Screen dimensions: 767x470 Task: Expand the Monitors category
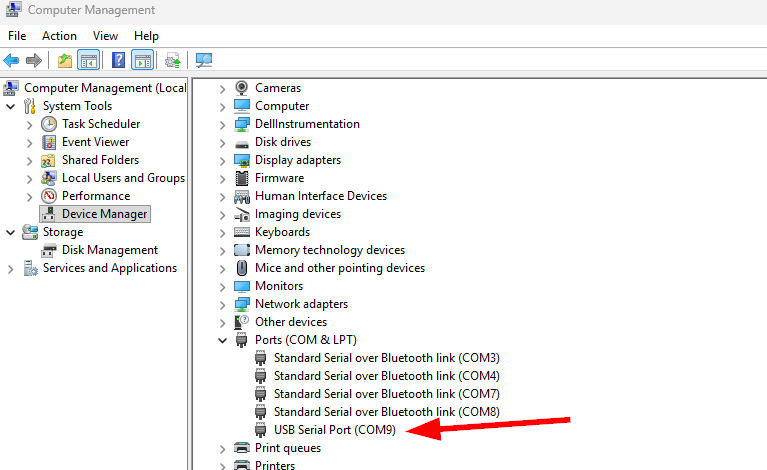click(x=223, y=287)
